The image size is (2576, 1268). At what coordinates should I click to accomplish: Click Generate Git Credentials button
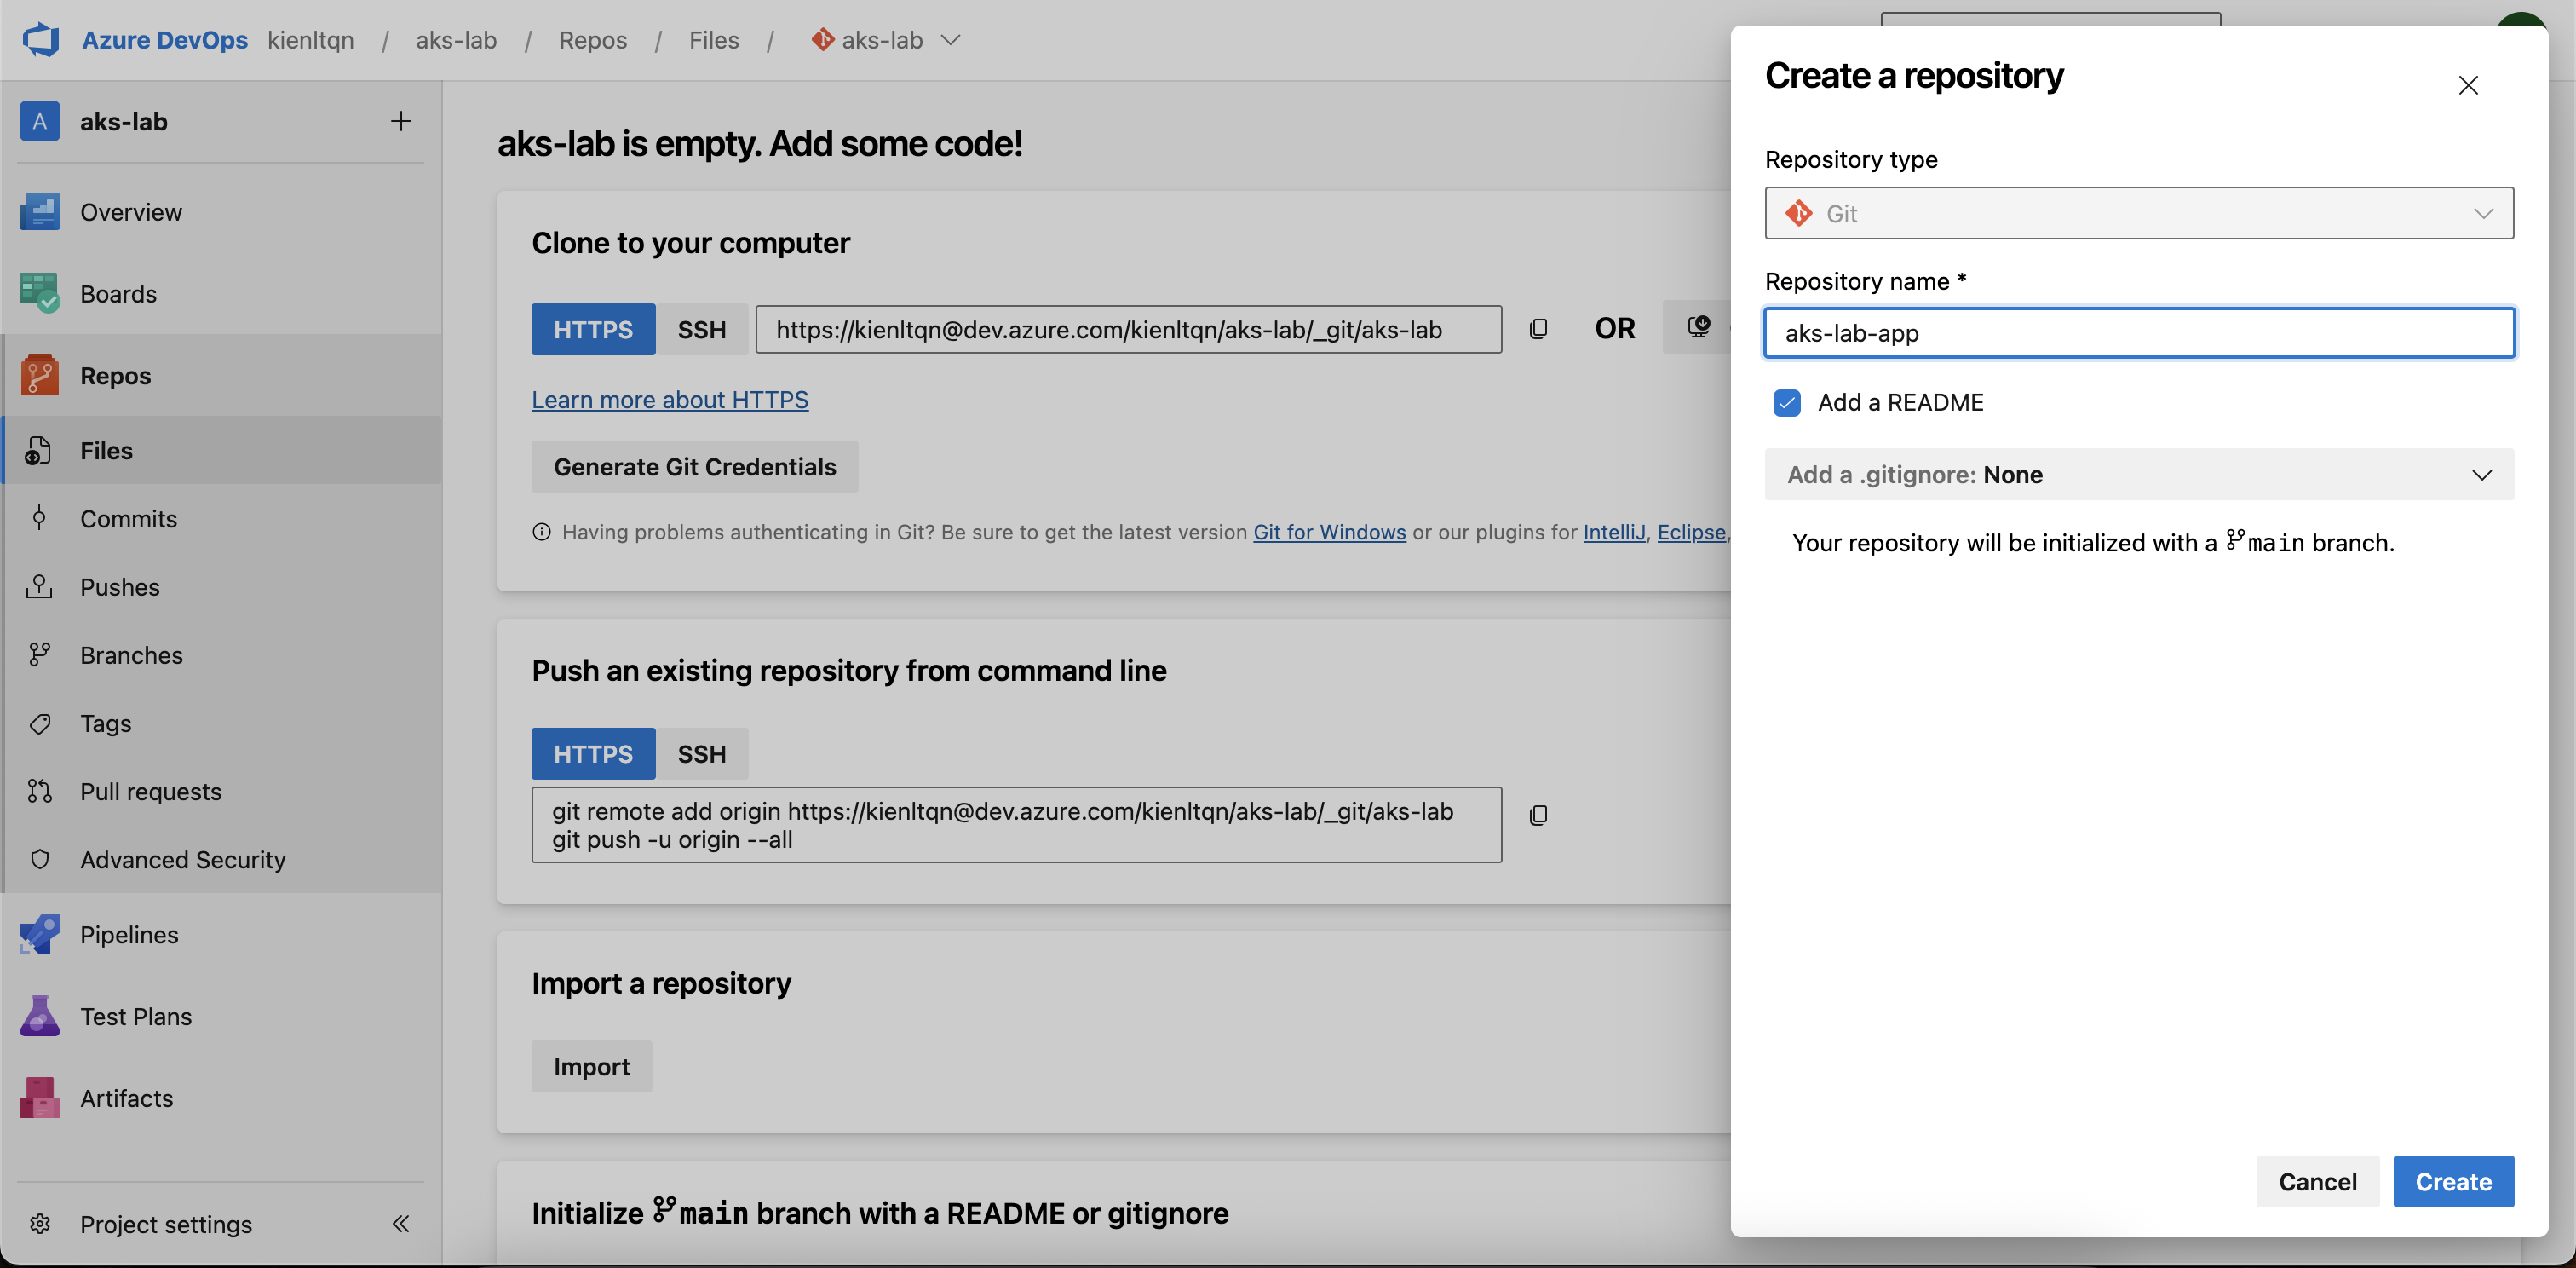694,466
